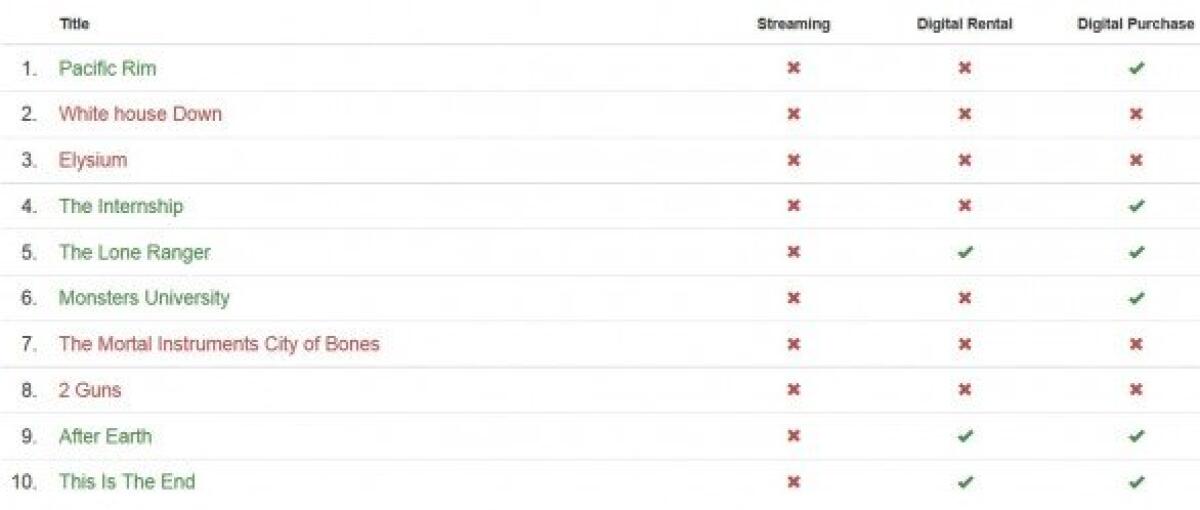Open the Pacific Rim title link
This screenshot has width=1200, height=510.
point(107,68)
